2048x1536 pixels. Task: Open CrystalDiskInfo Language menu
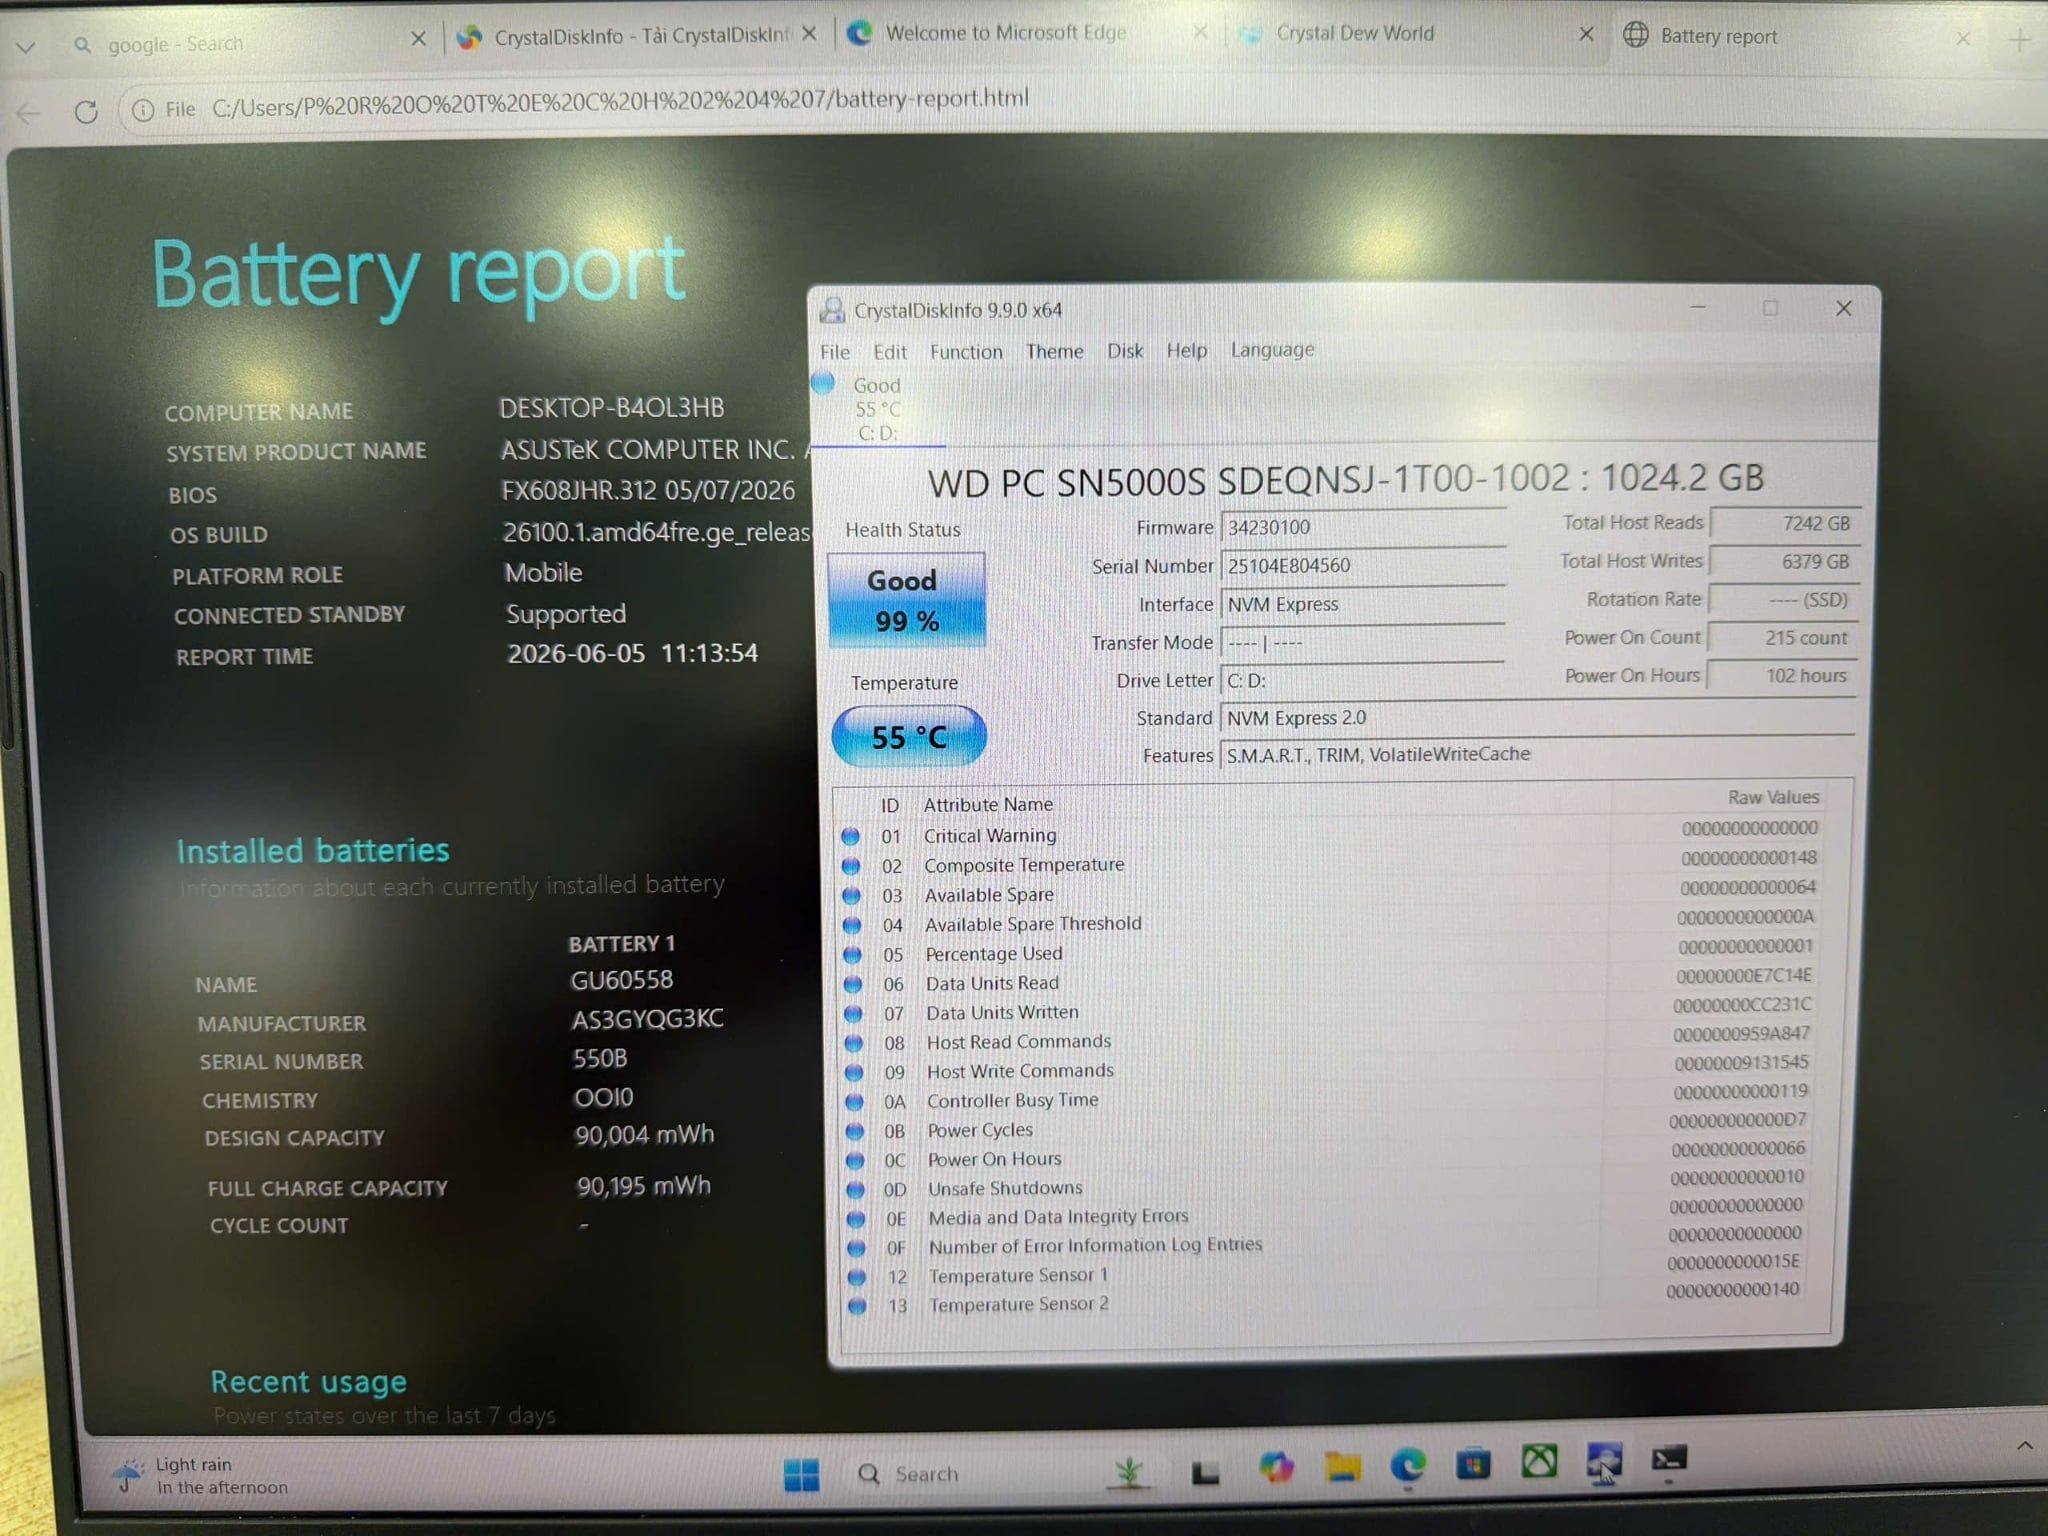point(1273,350)
